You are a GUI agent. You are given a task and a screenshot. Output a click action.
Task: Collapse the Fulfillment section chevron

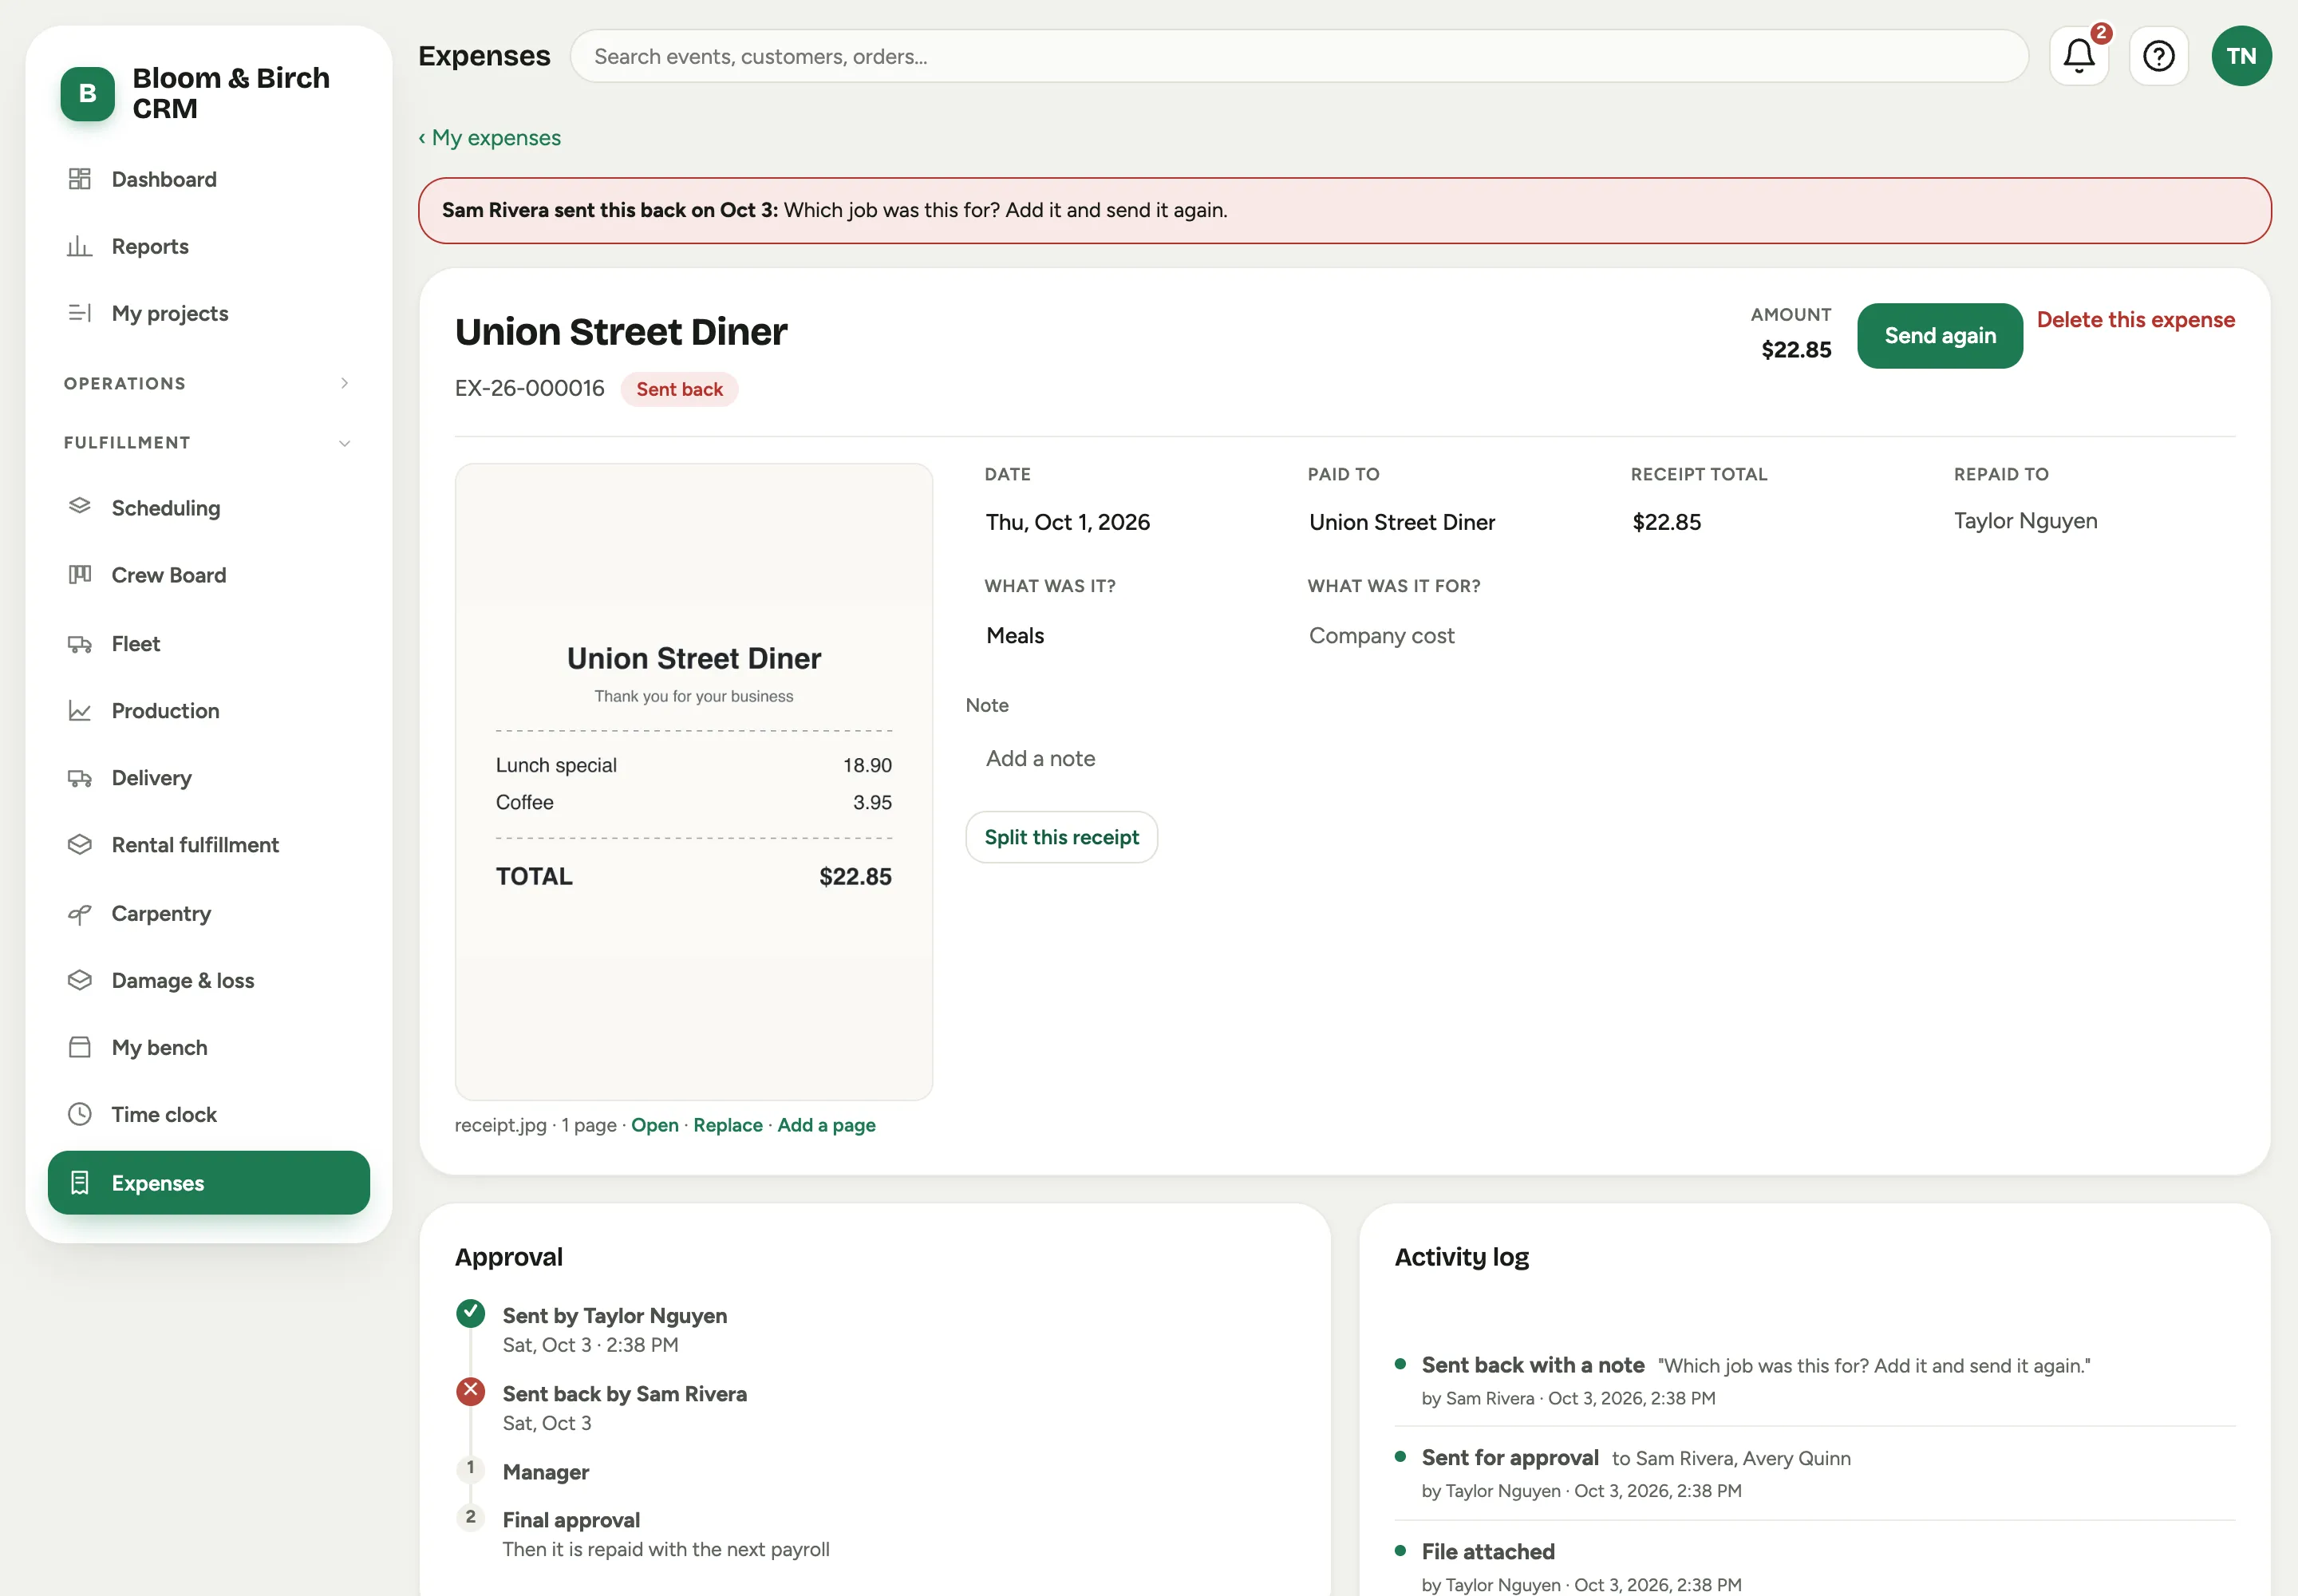coord(344,443)
